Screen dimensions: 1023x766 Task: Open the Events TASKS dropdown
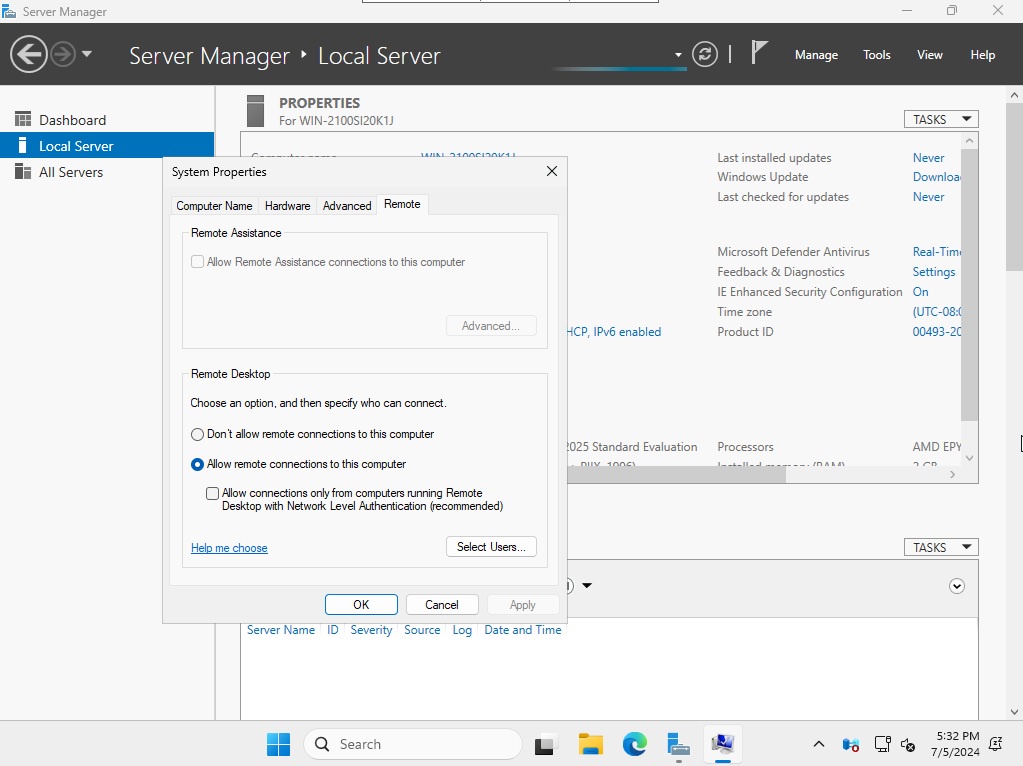(x=940, y=547)
